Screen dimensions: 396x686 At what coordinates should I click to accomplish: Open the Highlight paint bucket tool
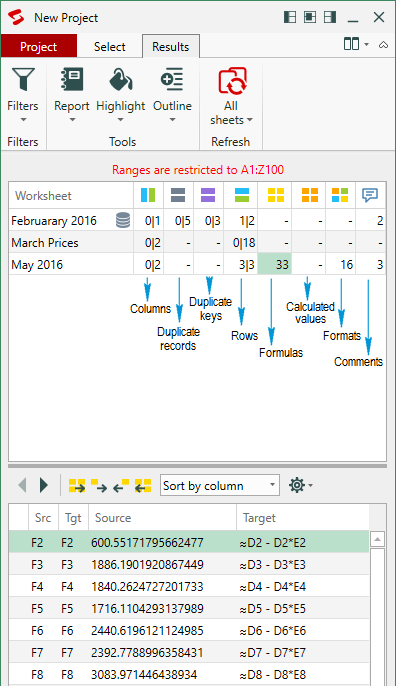tap(121, 94)
